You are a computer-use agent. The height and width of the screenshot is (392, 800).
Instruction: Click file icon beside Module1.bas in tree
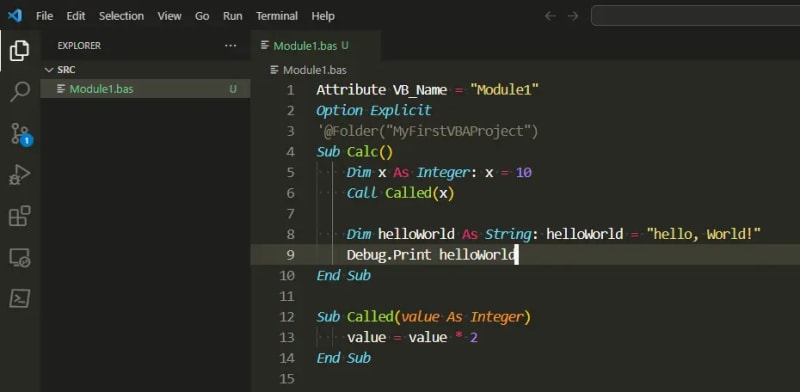61,89
